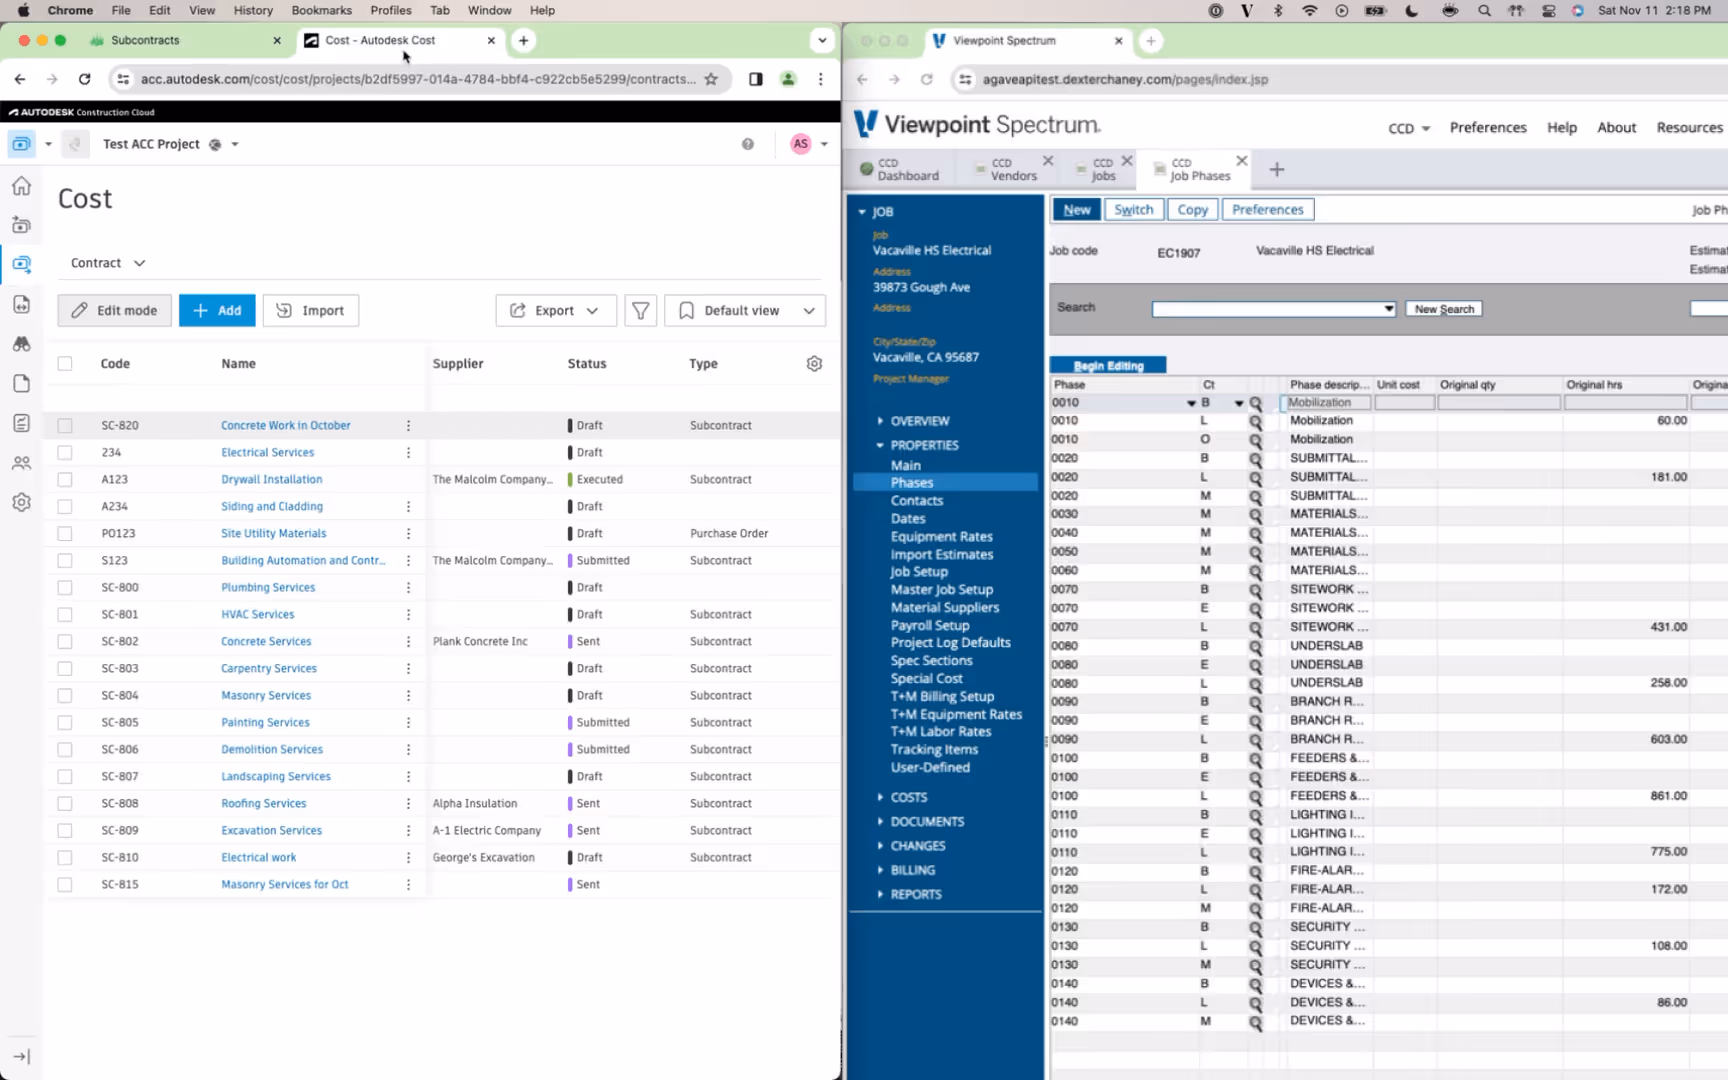This screenshot has height=1080, width=1728.
Task: Open the Contract dropdown
Action: [x=108, y=263]
